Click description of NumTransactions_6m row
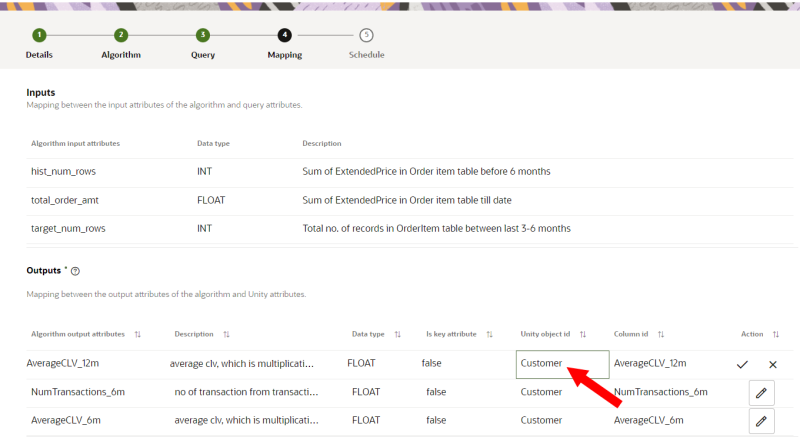This screenshot has height=447, width=800. point(246,392)
